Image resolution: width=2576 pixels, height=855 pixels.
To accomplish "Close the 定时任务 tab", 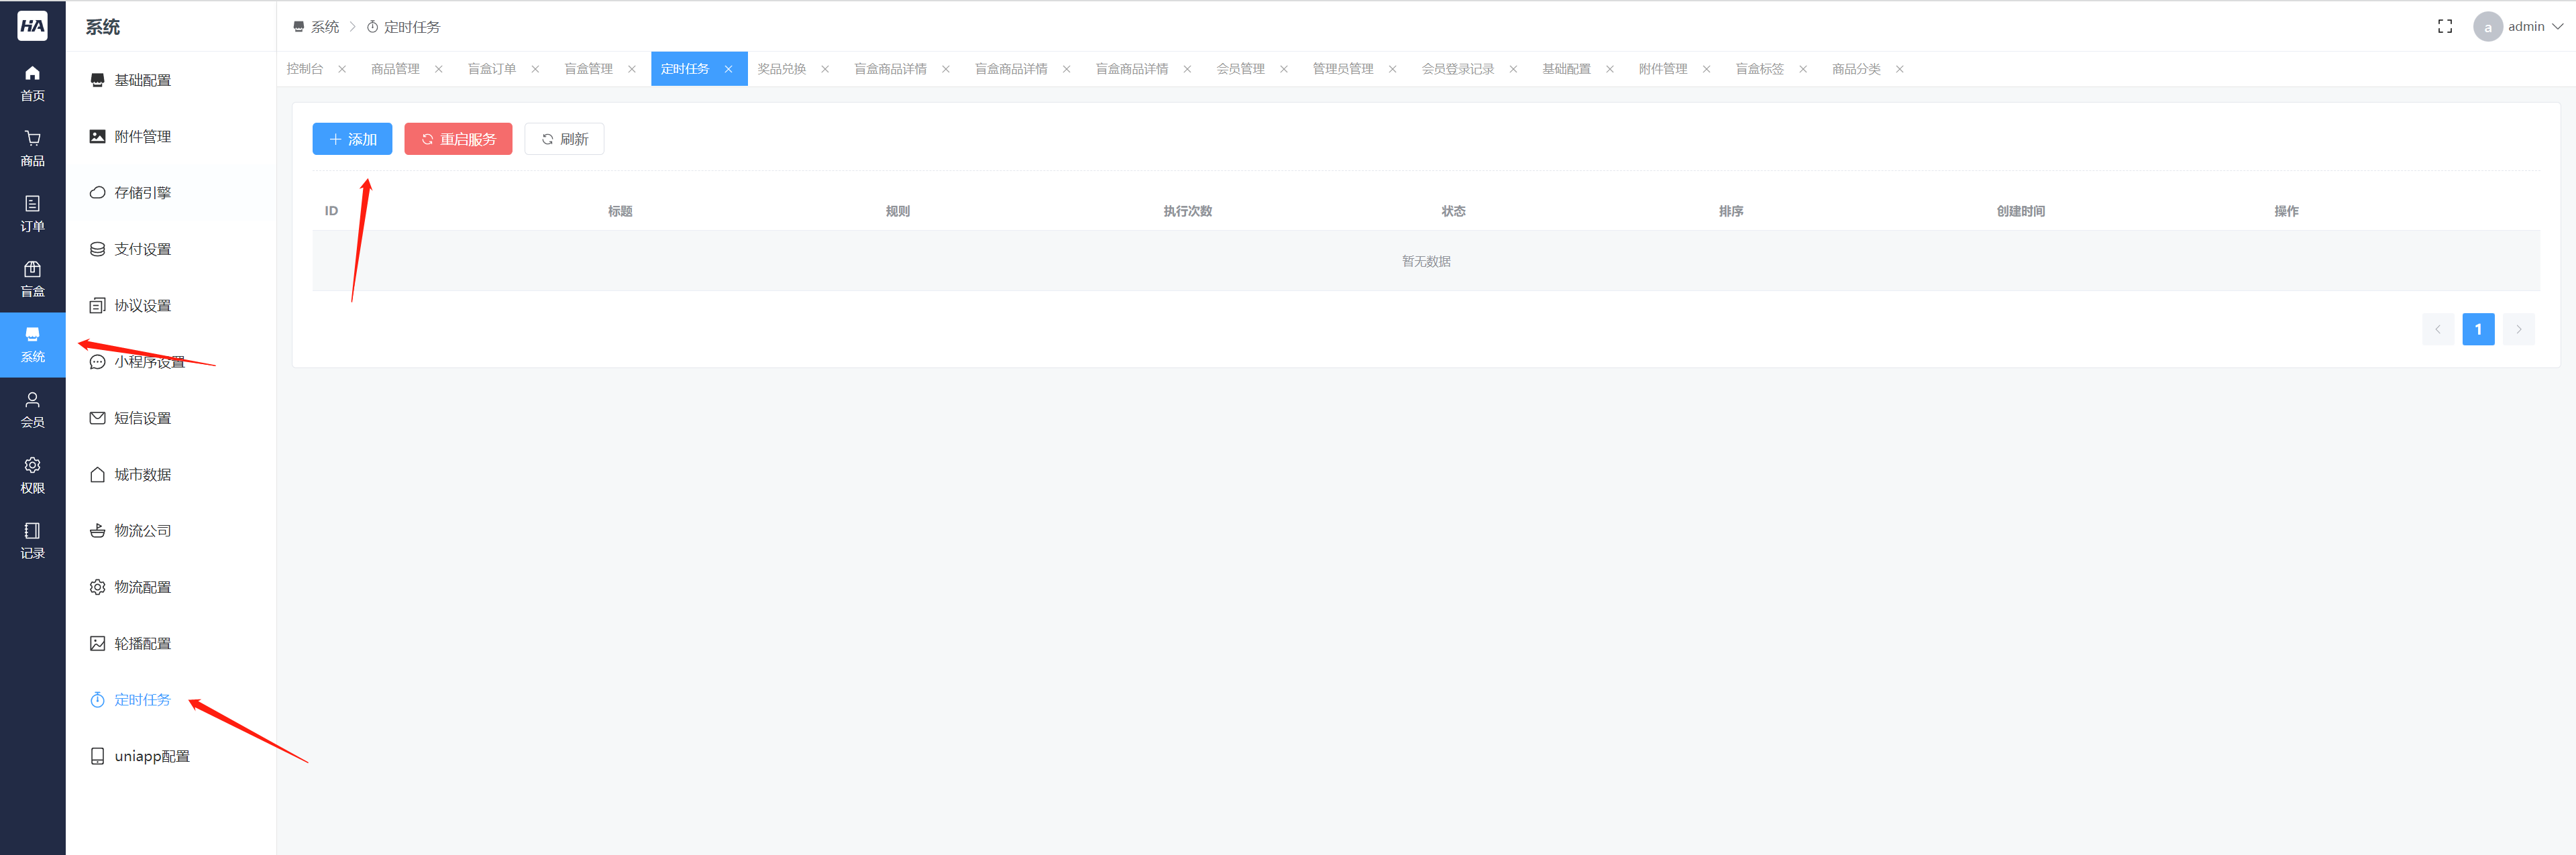I will pos(728,69).
